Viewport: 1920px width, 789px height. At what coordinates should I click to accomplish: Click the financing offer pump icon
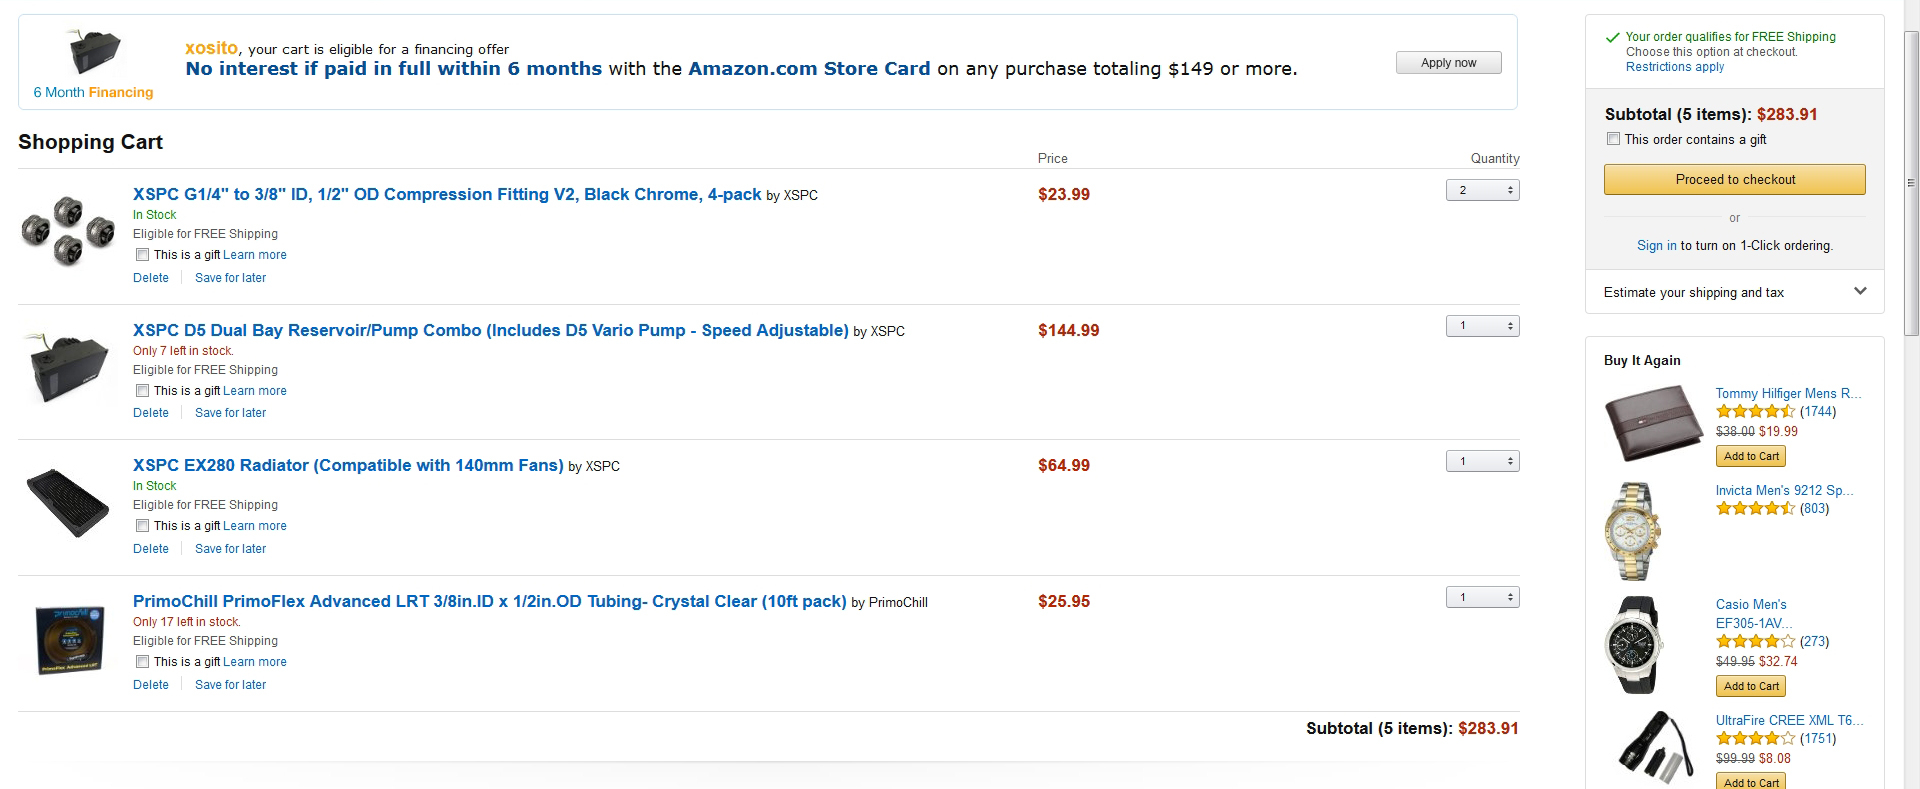click(93, 51)
